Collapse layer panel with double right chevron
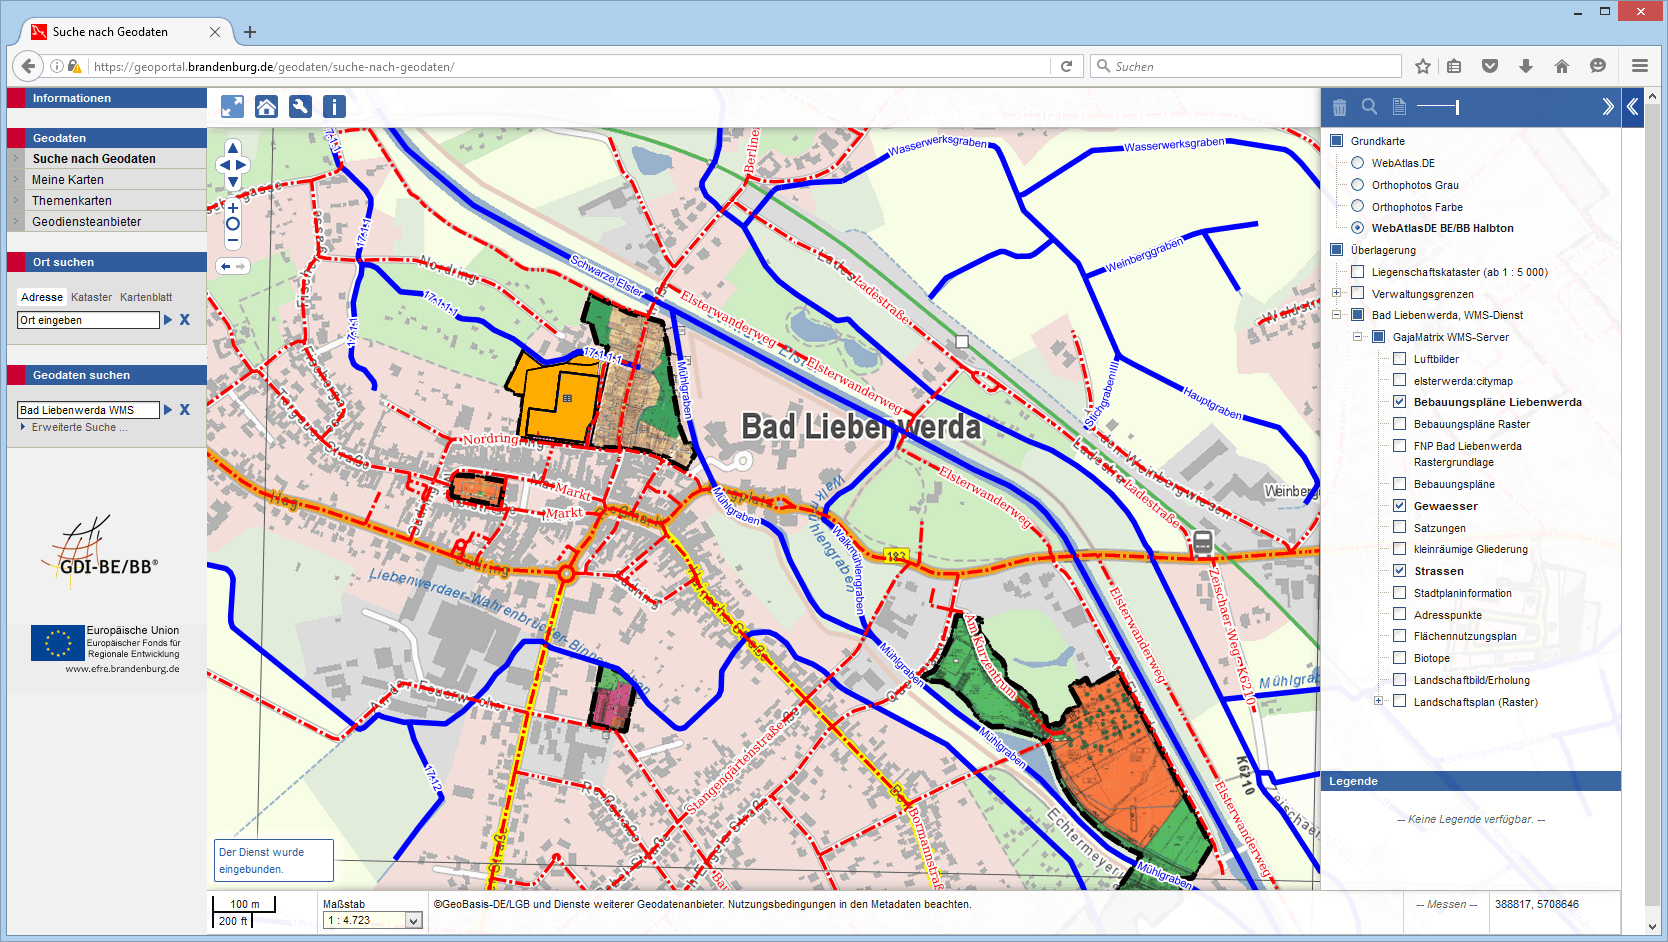1668x942 pixels. click(1607, 106)
